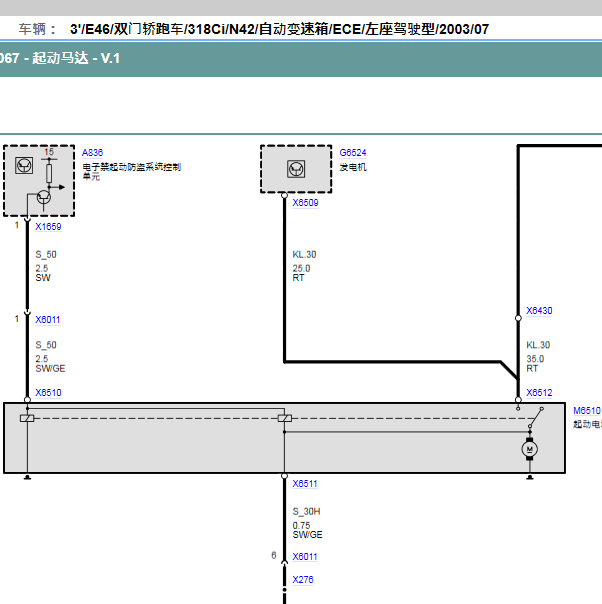Click the round symbol at top-left of A836

tap(25, 163)
